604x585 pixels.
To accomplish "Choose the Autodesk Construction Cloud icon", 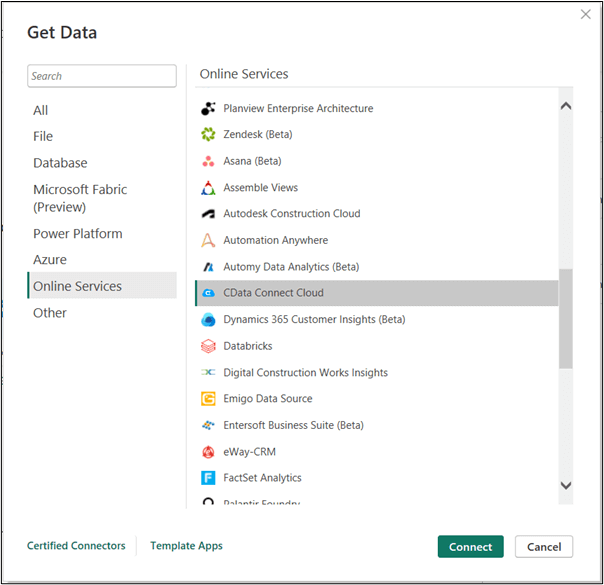I will click(x=208, y=214).
